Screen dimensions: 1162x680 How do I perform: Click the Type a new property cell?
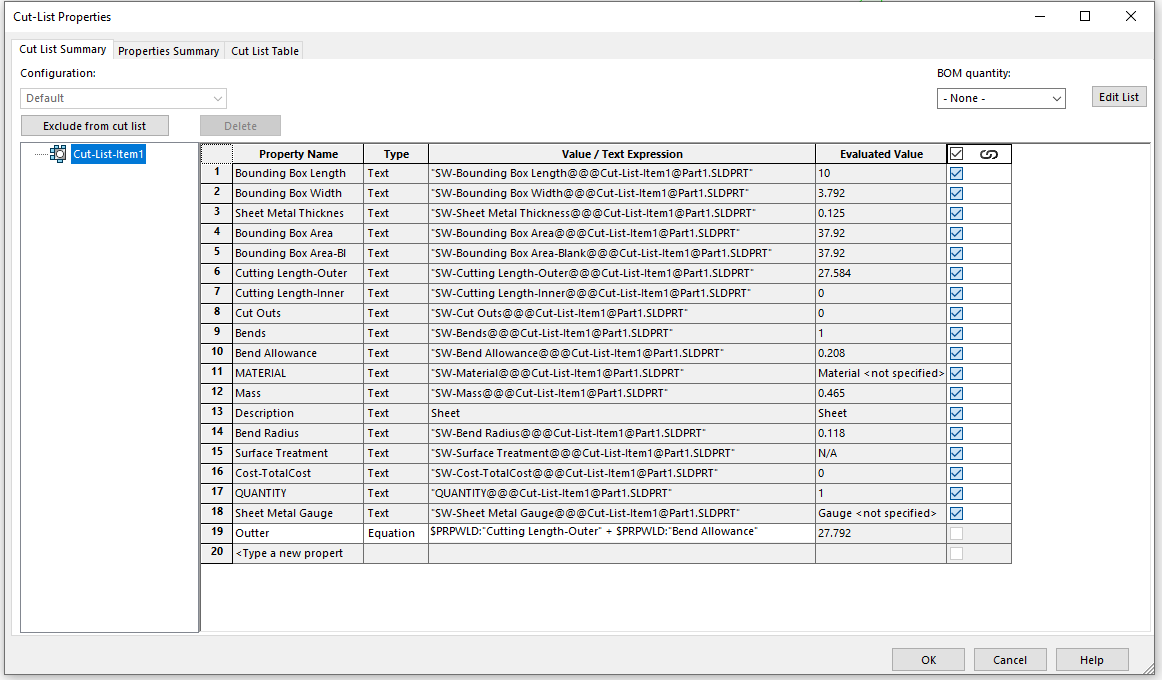tap(298, 553)
